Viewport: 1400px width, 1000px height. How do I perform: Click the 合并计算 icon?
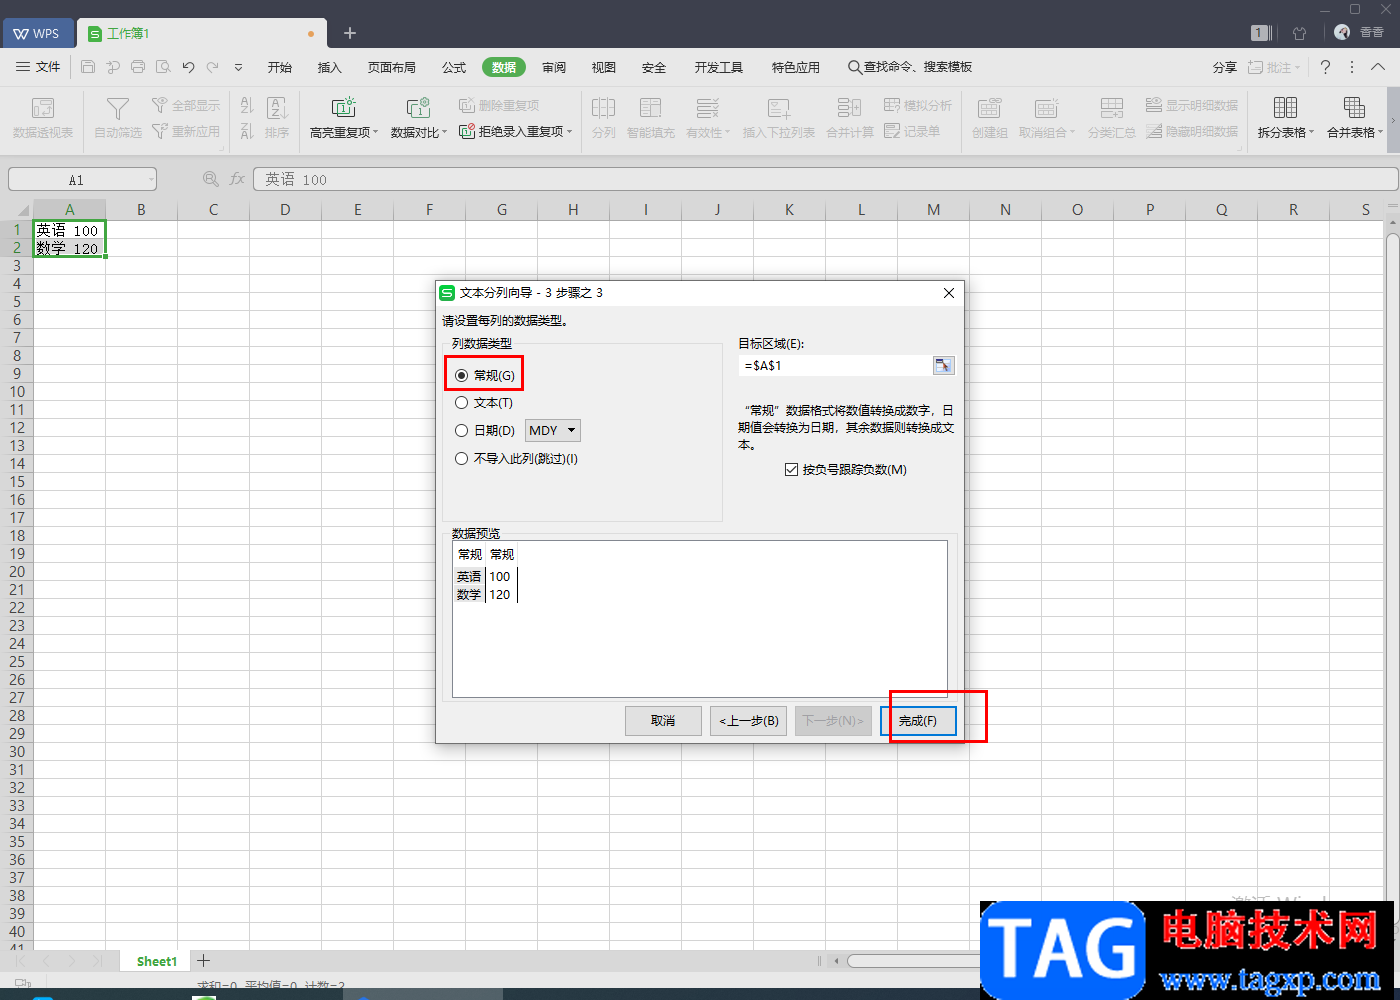coord(850,108)
